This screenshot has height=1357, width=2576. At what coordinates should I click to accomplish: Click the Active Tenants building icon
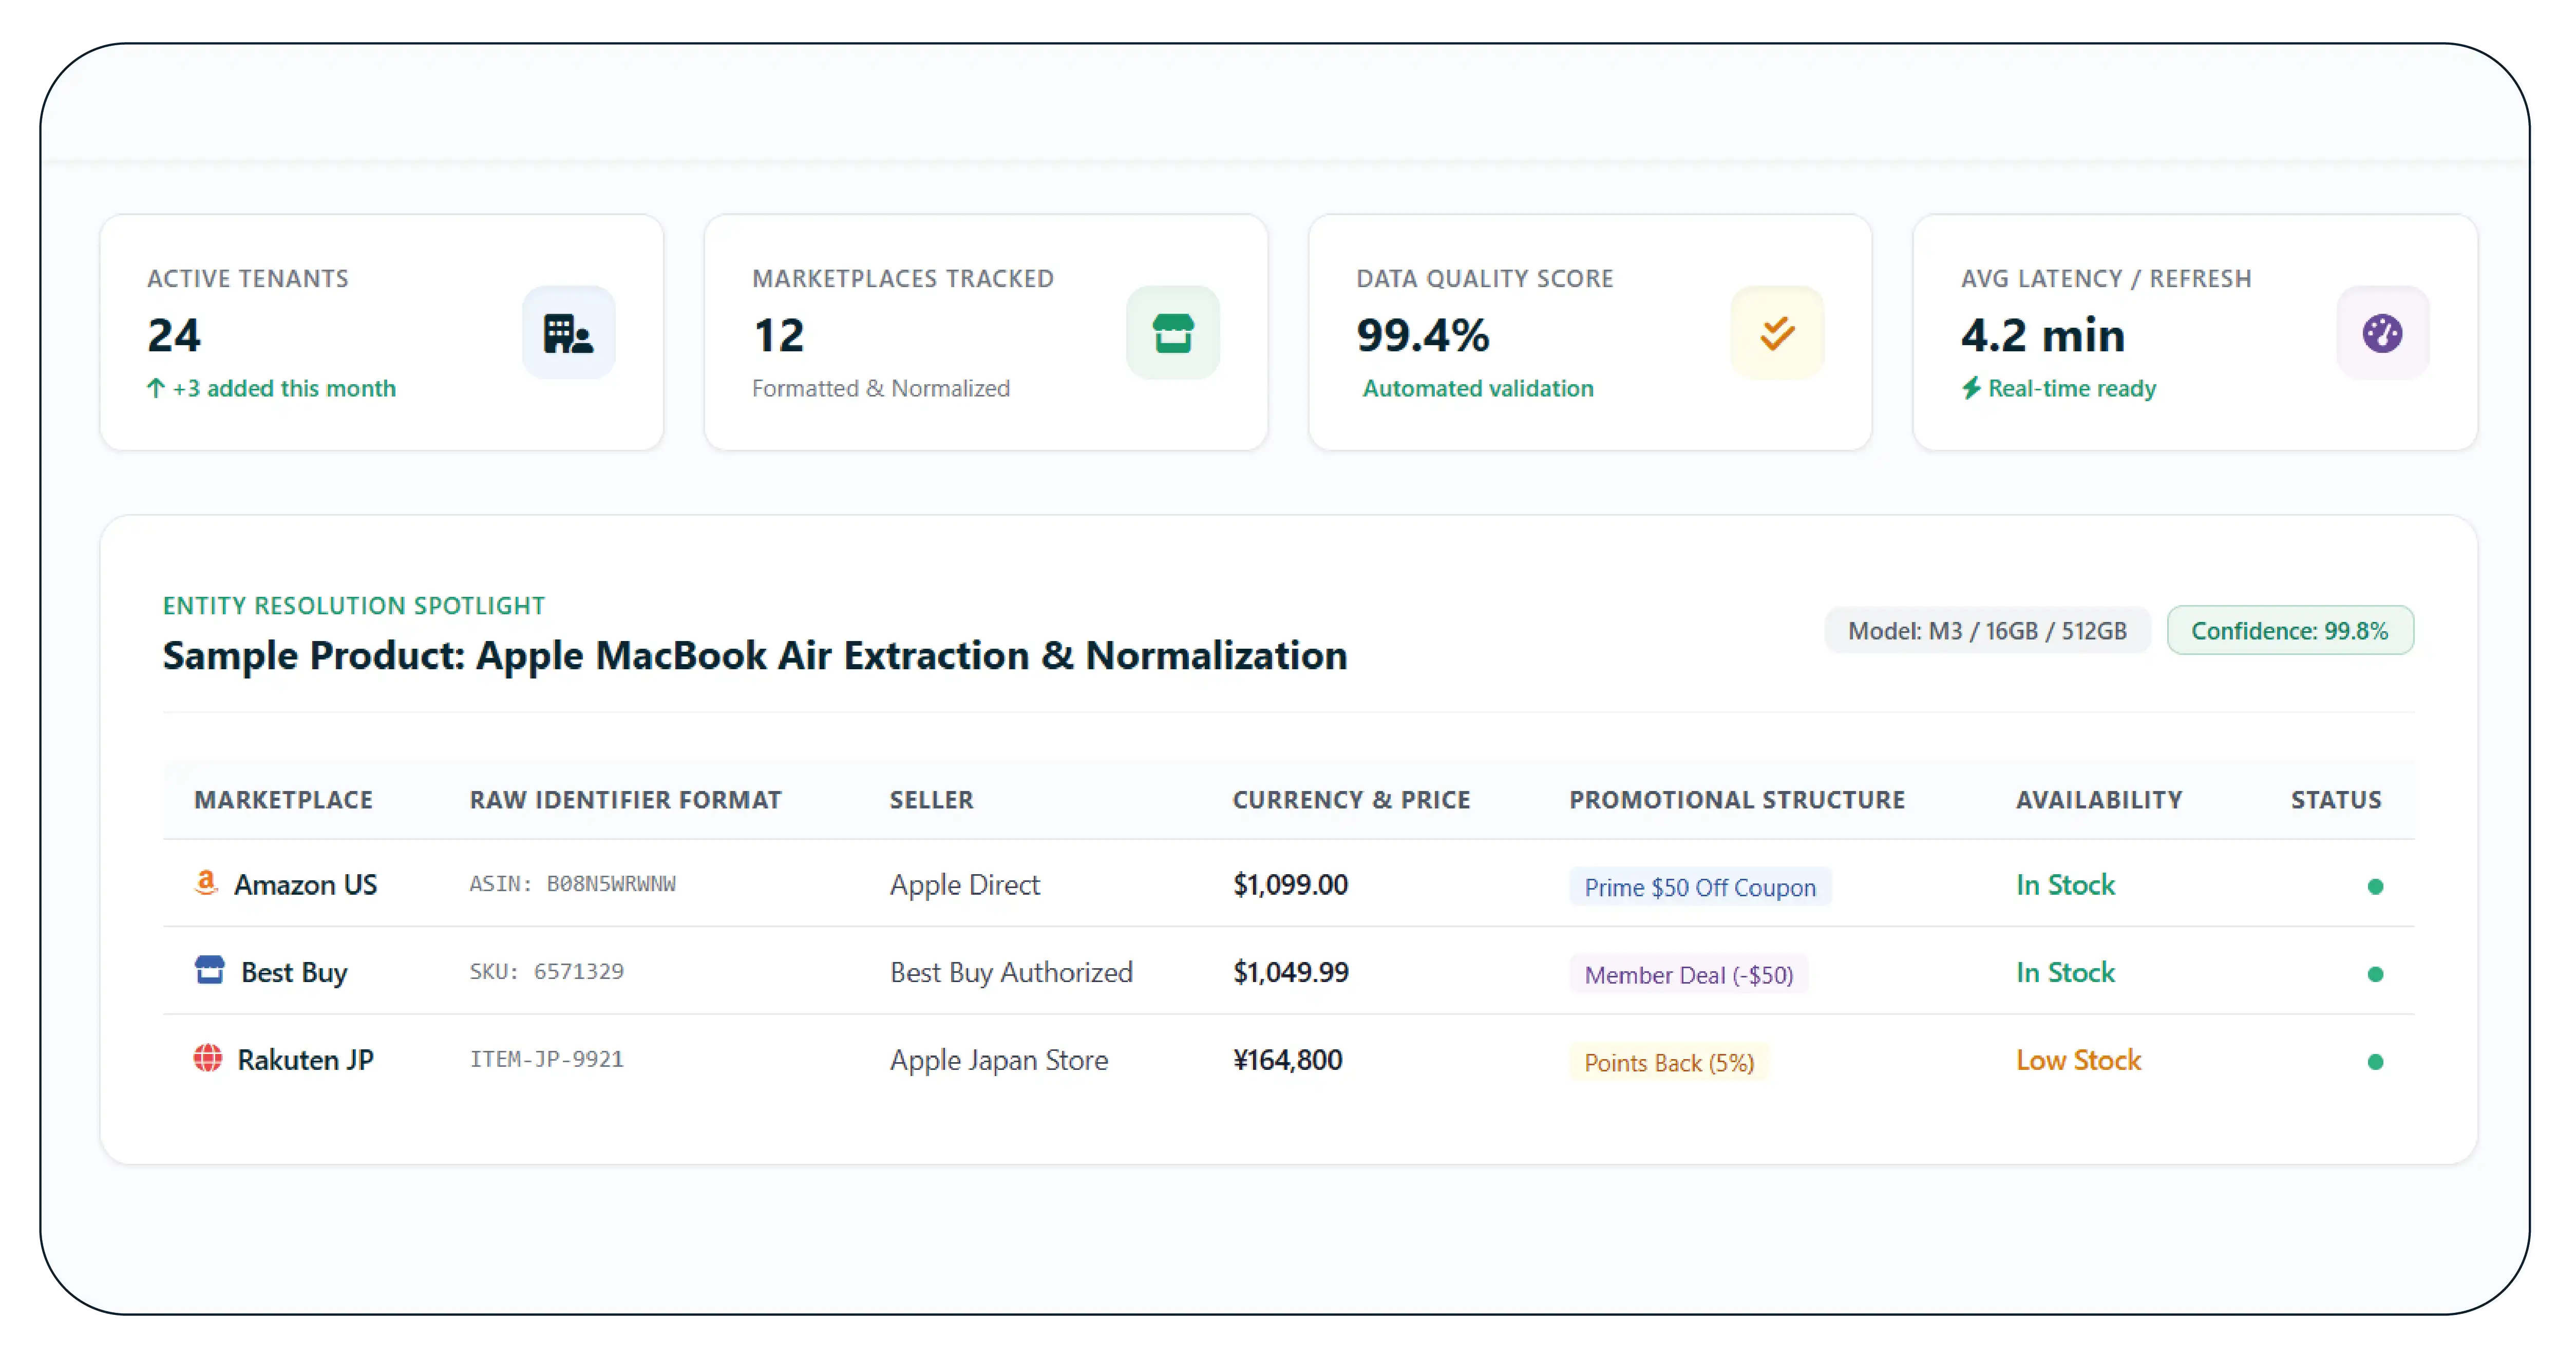(x=568, y=333)
